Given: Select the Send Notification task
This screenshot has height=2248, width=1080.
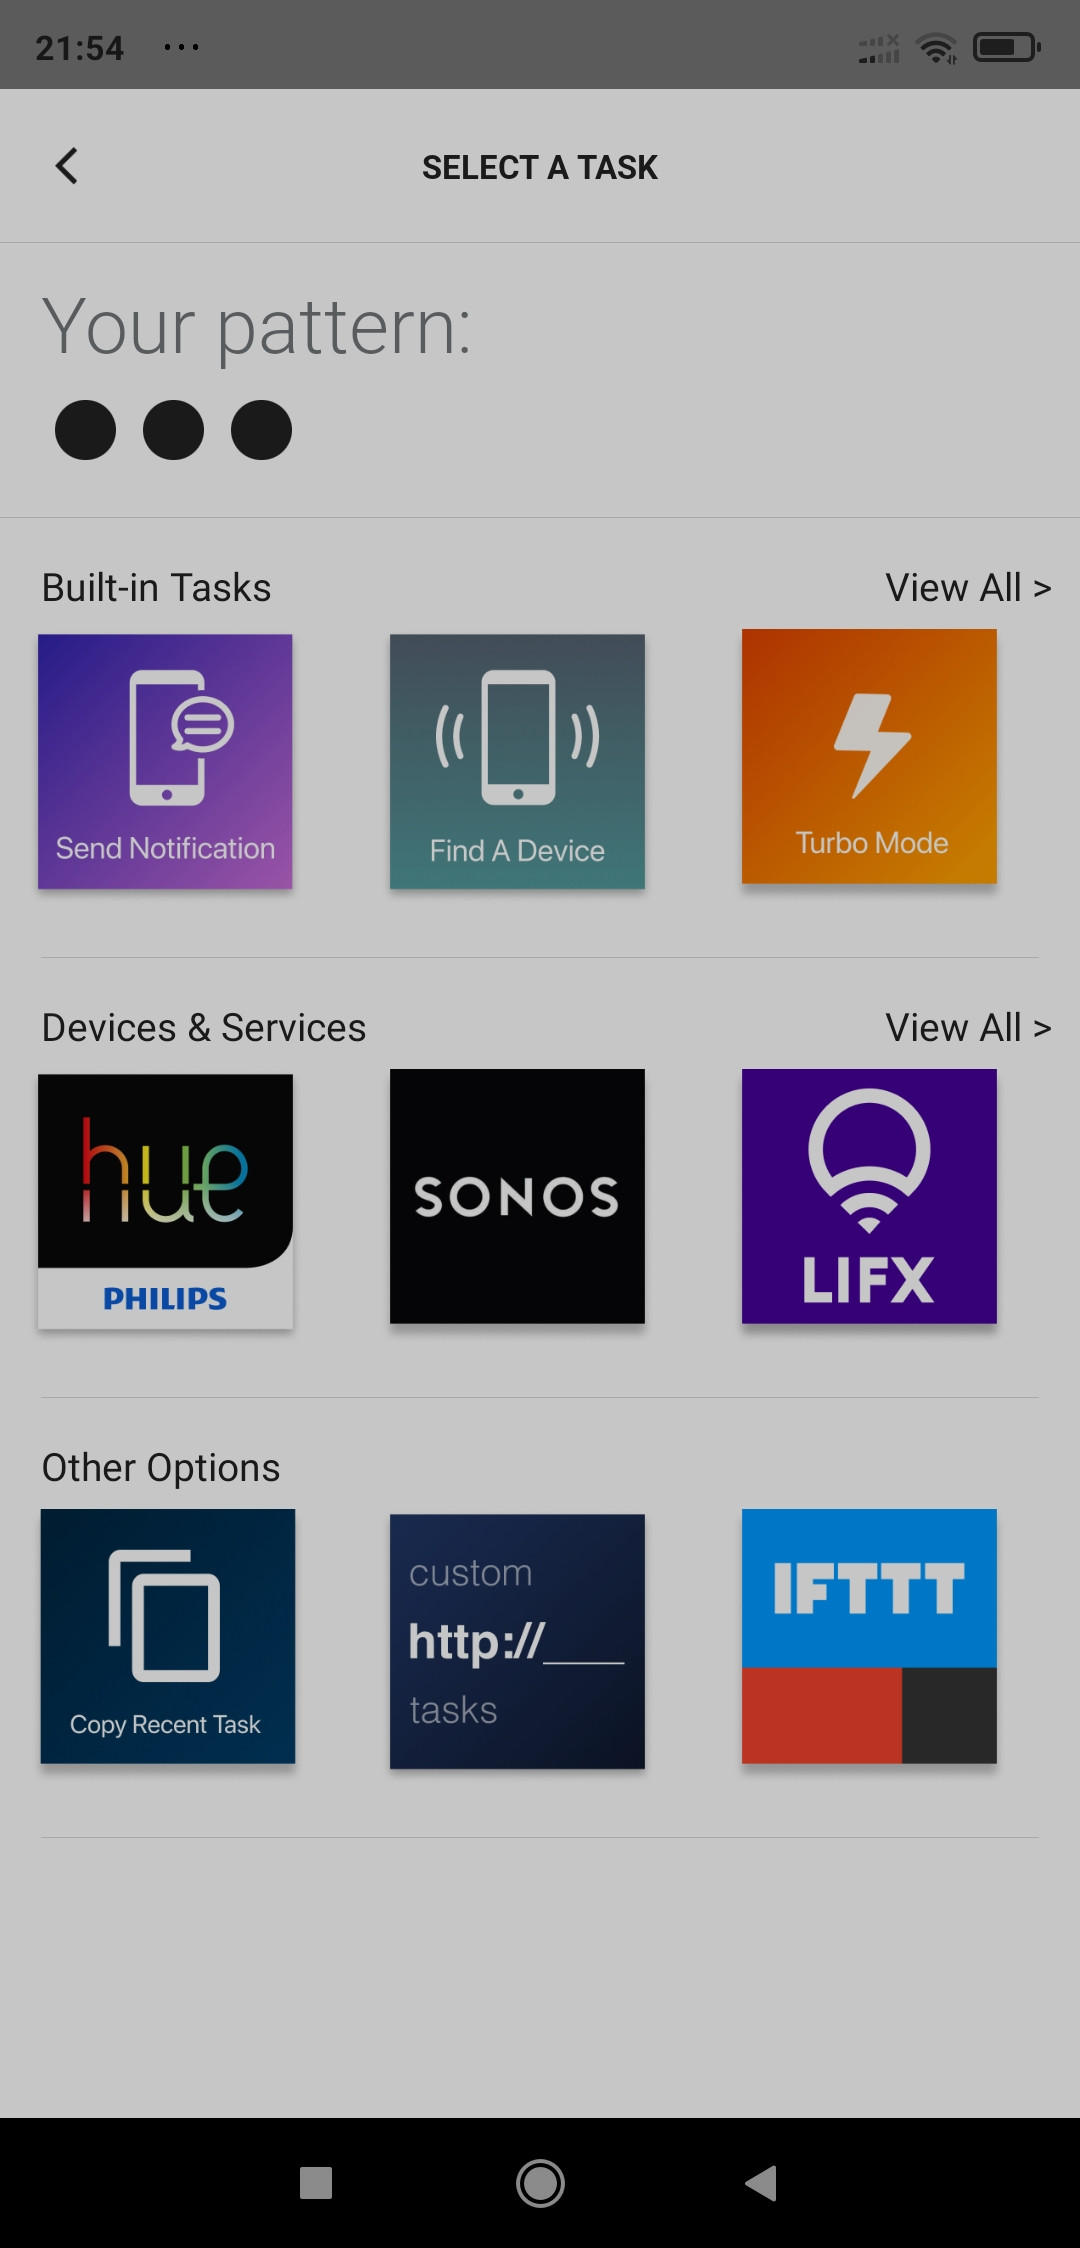Looking at the screenshot, I should pyautogui.click(x=165, y=761).
